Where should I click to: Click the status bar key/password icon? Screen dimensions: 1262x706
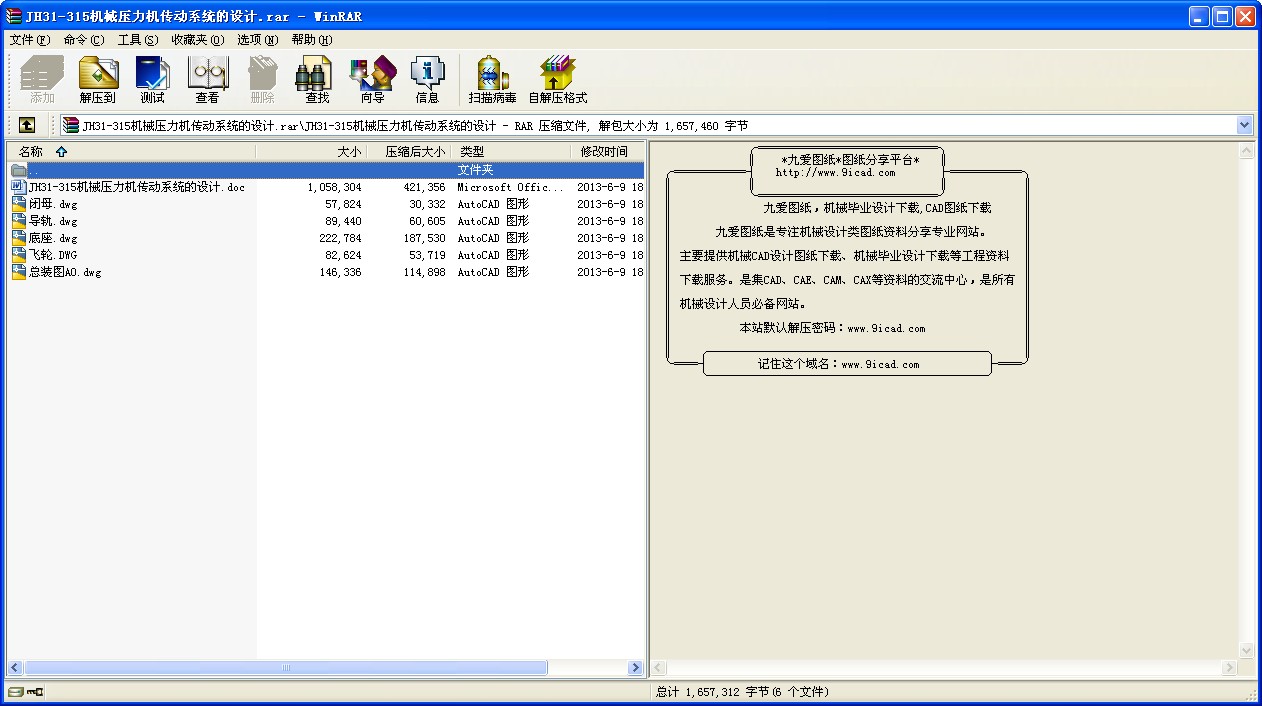(x=35, y=692)
